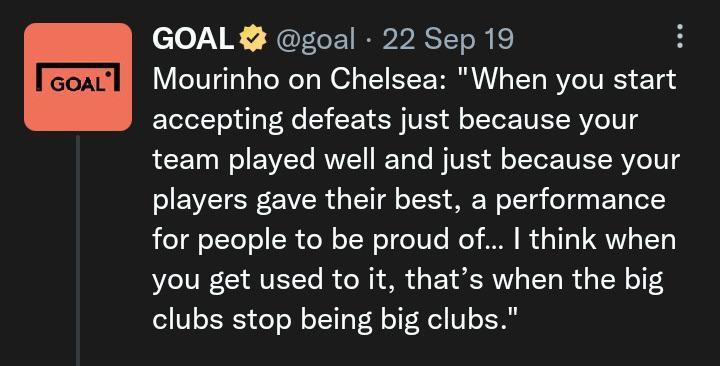Click the gold verified badge
Image resolution: width=720 pixels, height=366 pixels.
coord(253,39)
